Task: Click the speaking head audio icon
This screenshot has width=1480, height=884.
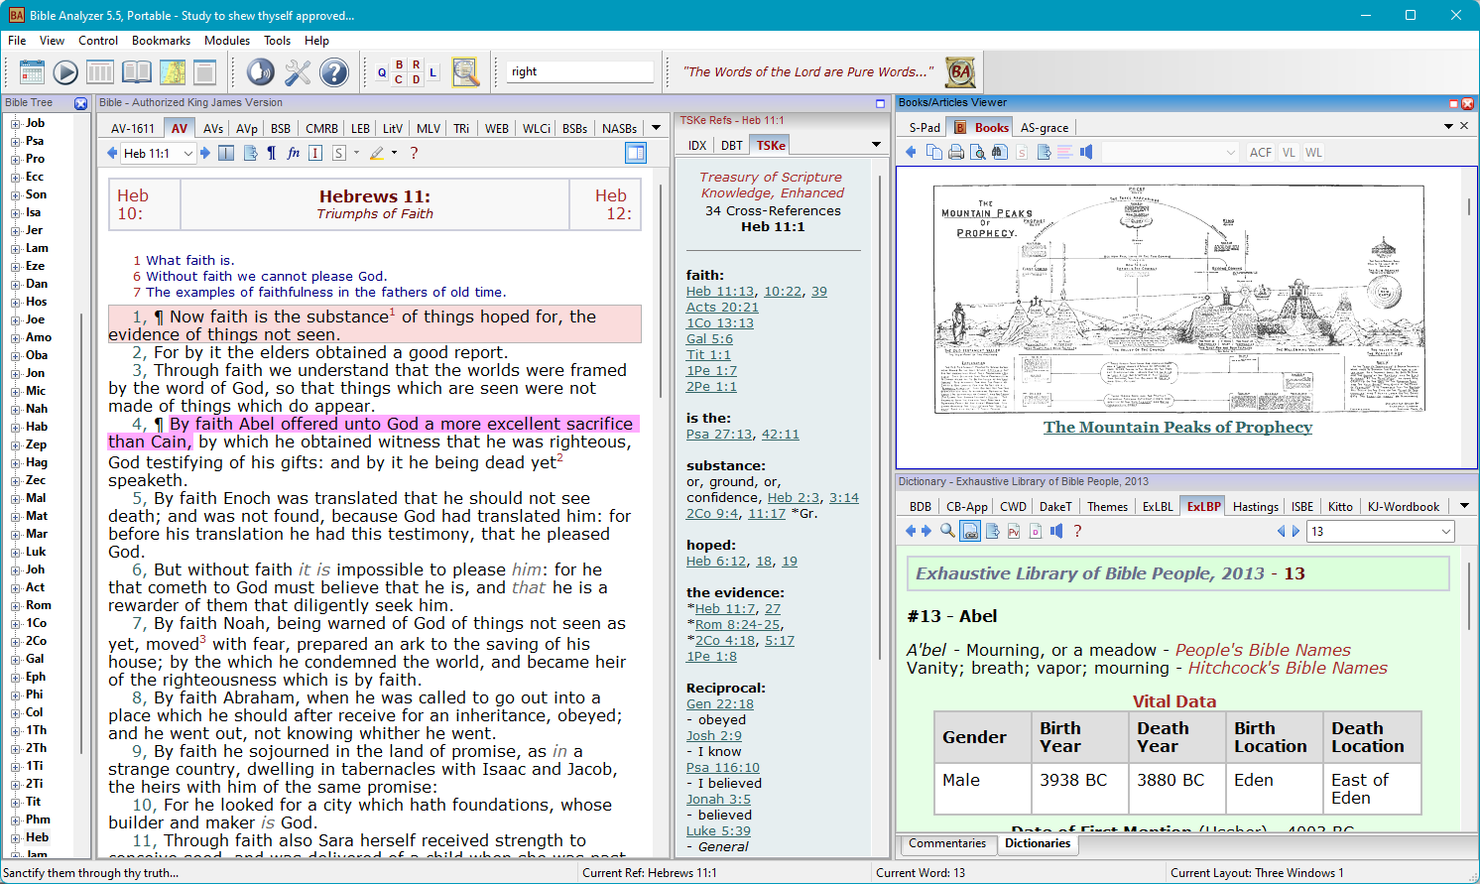Action: tap(260, 72)
